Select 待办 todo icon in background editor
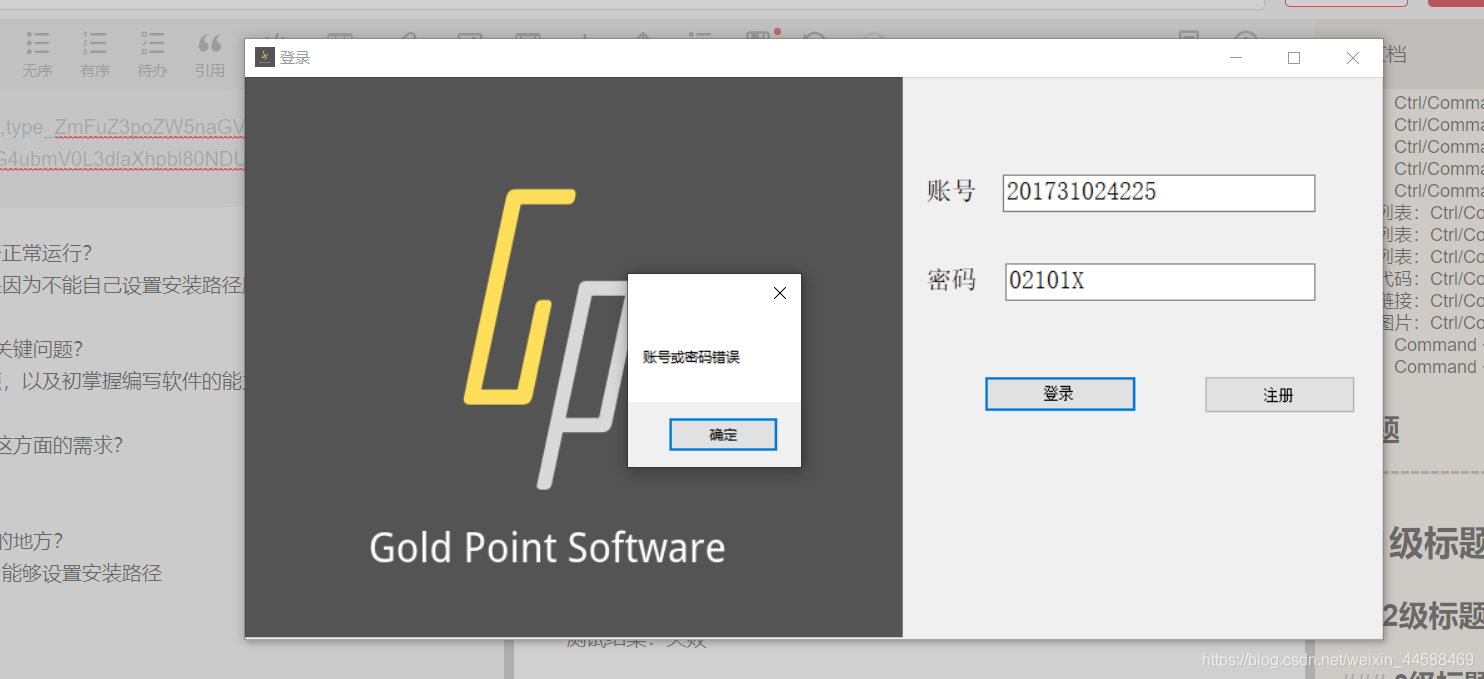 coord(152,55)
